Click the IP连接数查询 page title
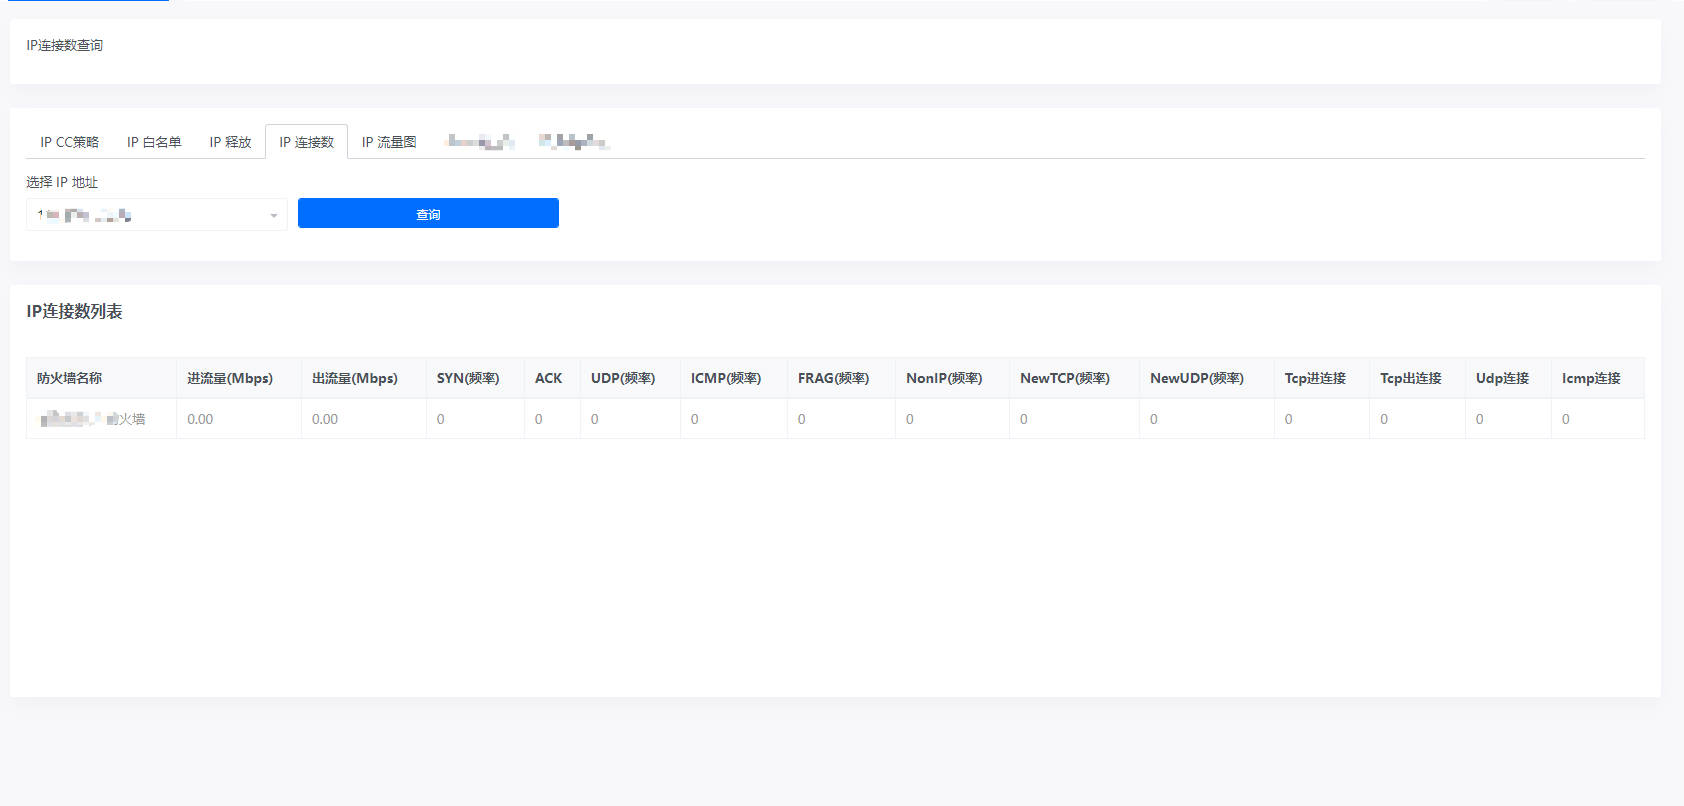Screen dimensions: 1684x806 64,45
